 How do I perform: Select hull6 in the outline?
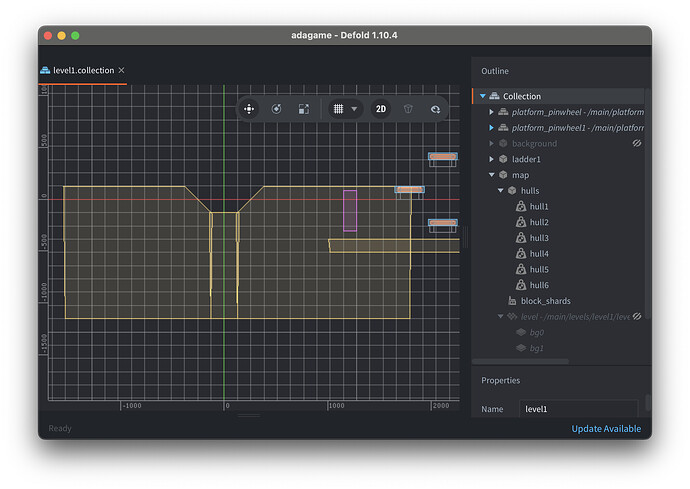[539, 285]
